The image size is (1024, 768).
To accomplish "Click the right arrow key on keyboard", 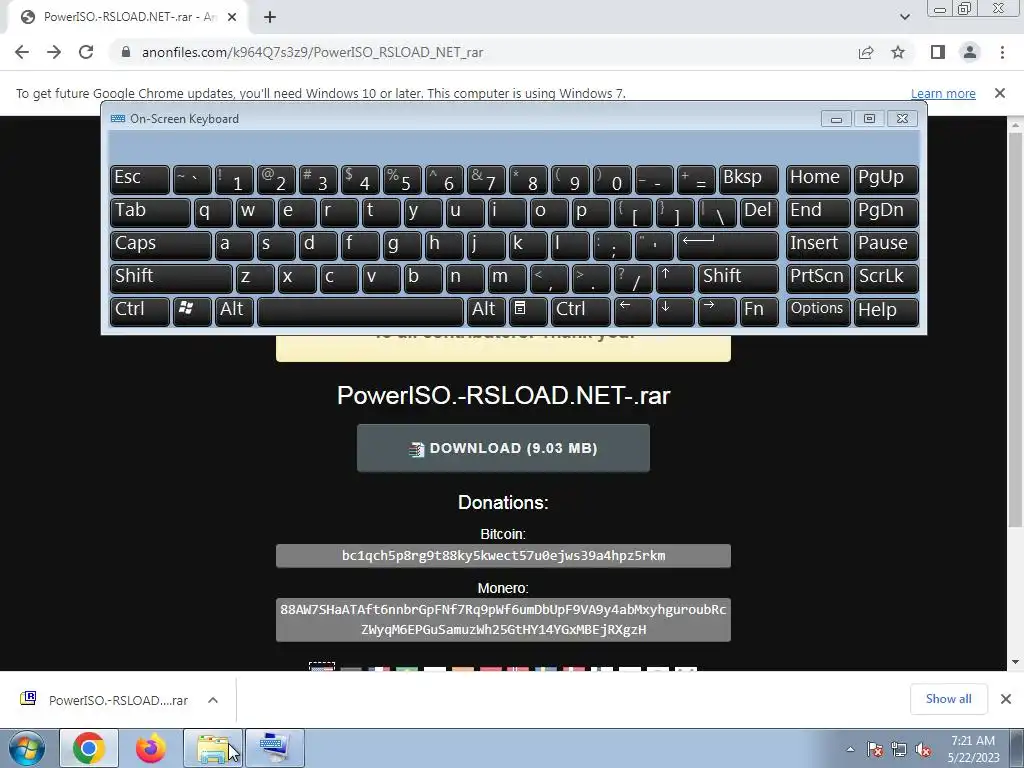I will pos(716,311).
